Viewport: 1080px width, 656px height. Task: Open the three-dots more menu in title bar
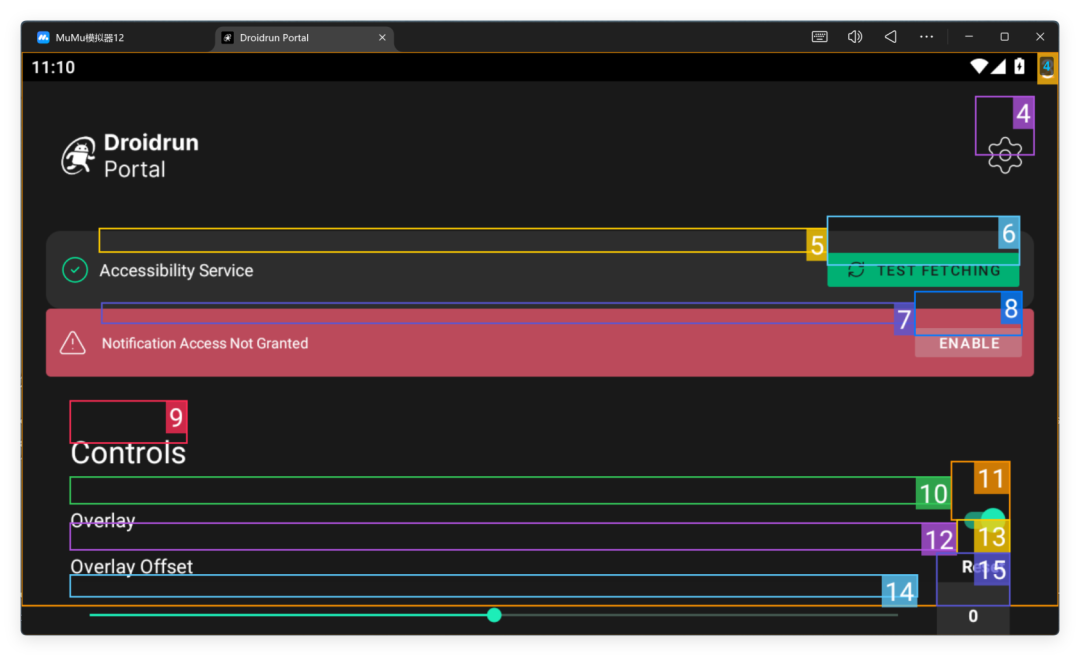[926, 37]
